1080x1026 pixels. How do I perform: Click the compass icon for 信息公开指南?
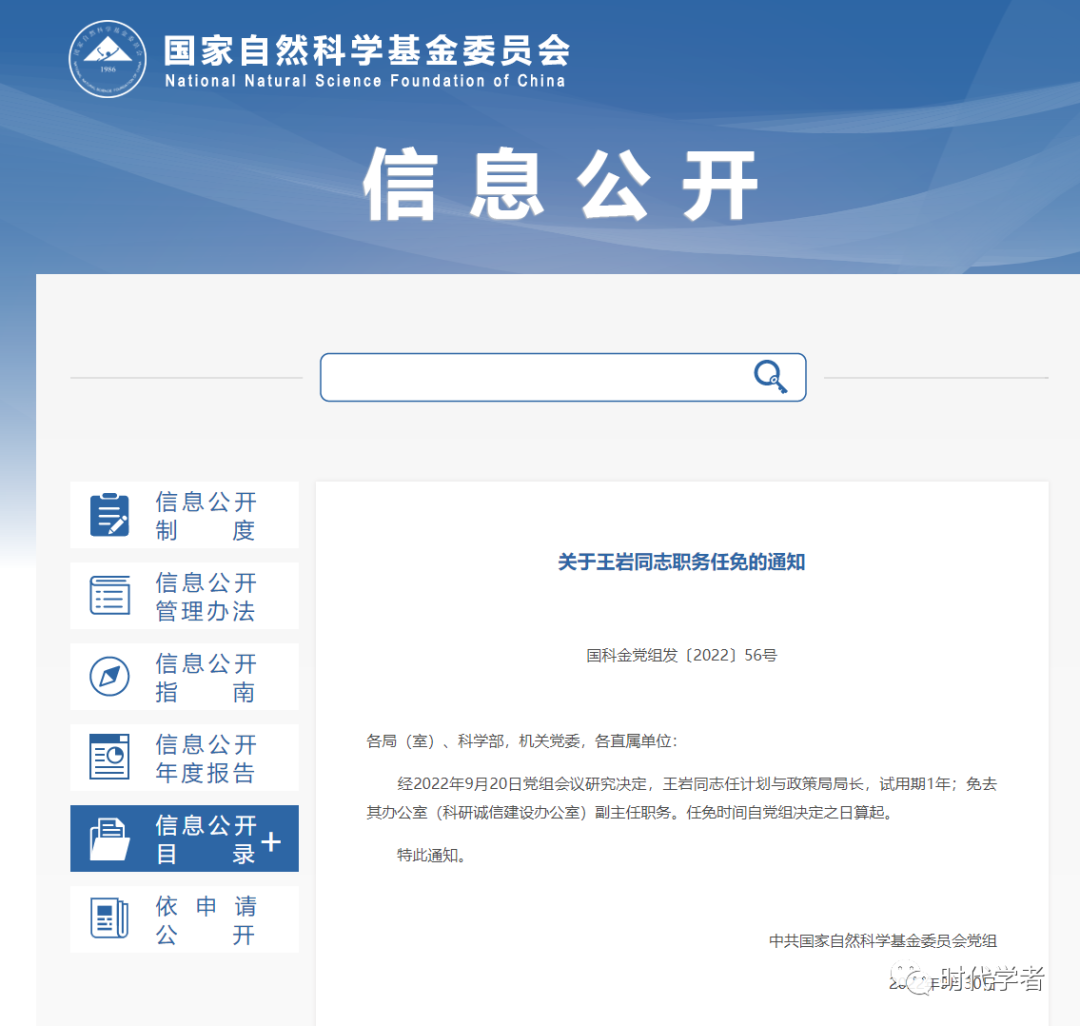pos(110,676)
